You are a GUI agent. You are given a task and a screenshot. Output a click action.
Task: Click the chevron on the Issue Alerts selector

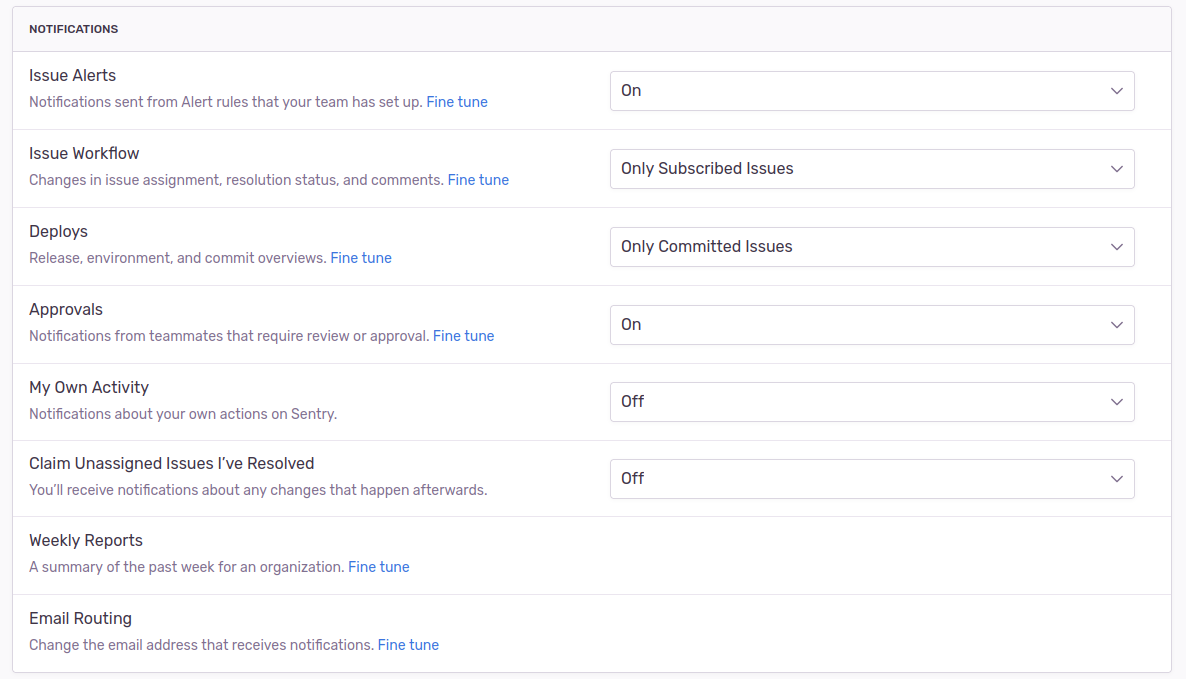click(x=1117, y=90)
